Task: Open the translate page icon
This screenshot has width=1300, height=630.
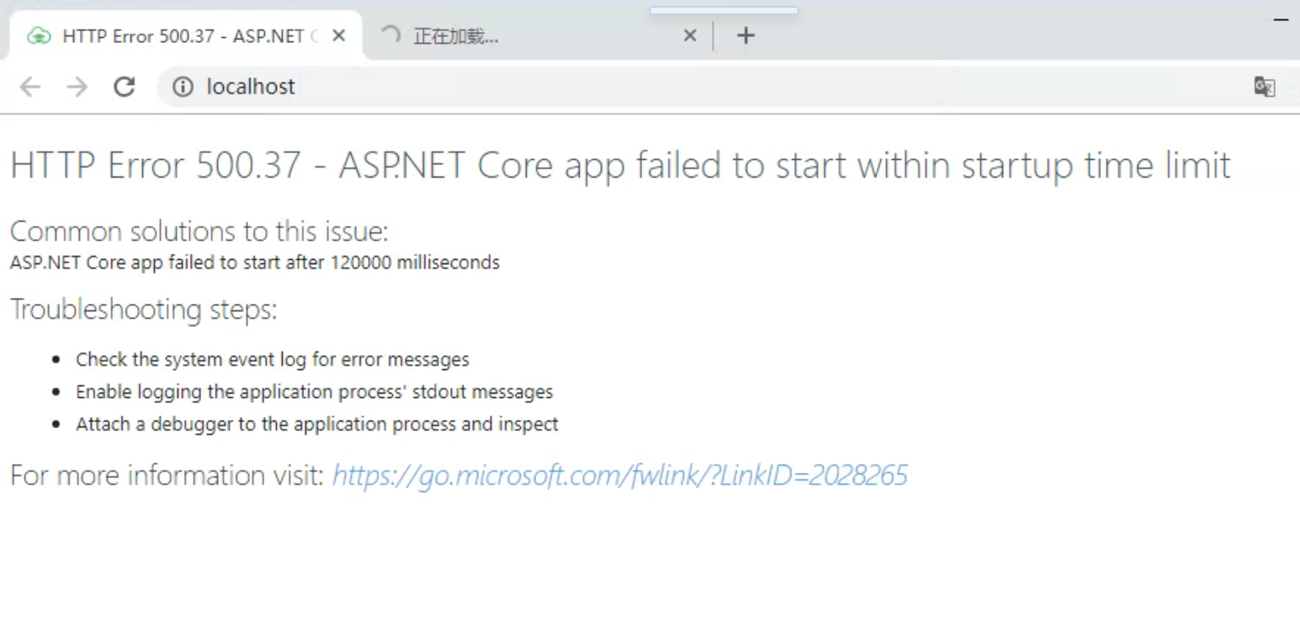Action: point(1264,87)
